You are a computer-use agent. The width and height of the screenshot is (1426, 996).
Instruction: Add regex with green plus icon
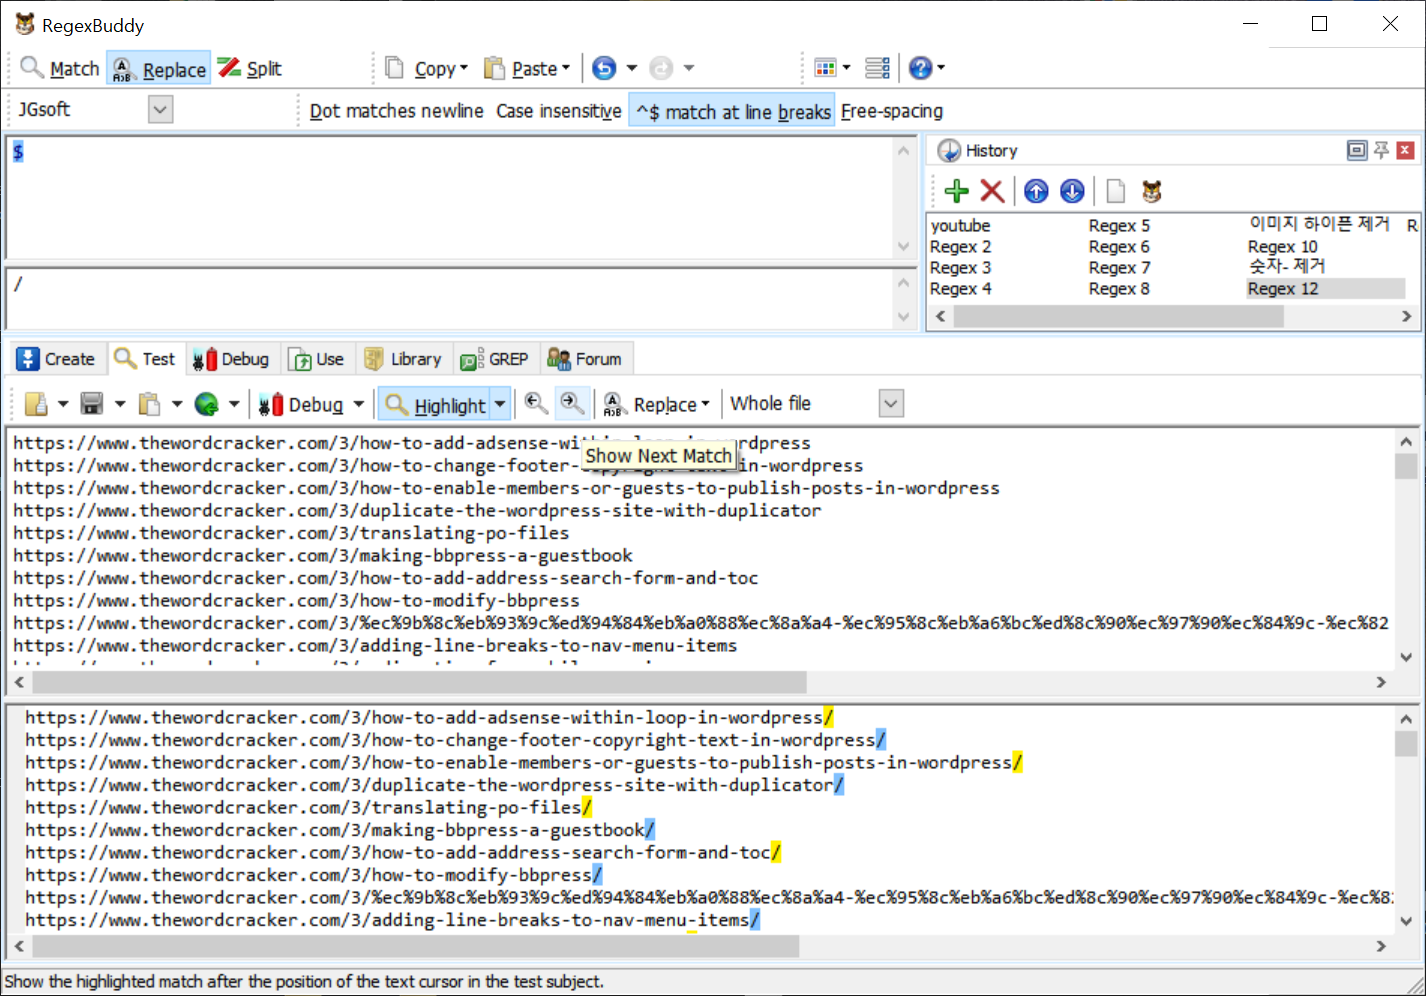(956, 191)
